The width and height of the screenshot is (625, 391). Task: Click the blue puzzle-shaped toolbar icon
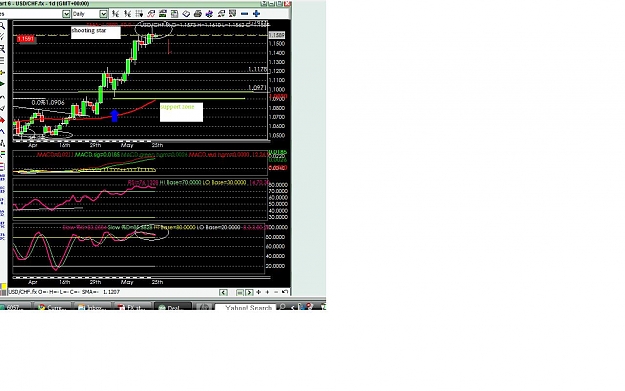[x=209, y=14]
